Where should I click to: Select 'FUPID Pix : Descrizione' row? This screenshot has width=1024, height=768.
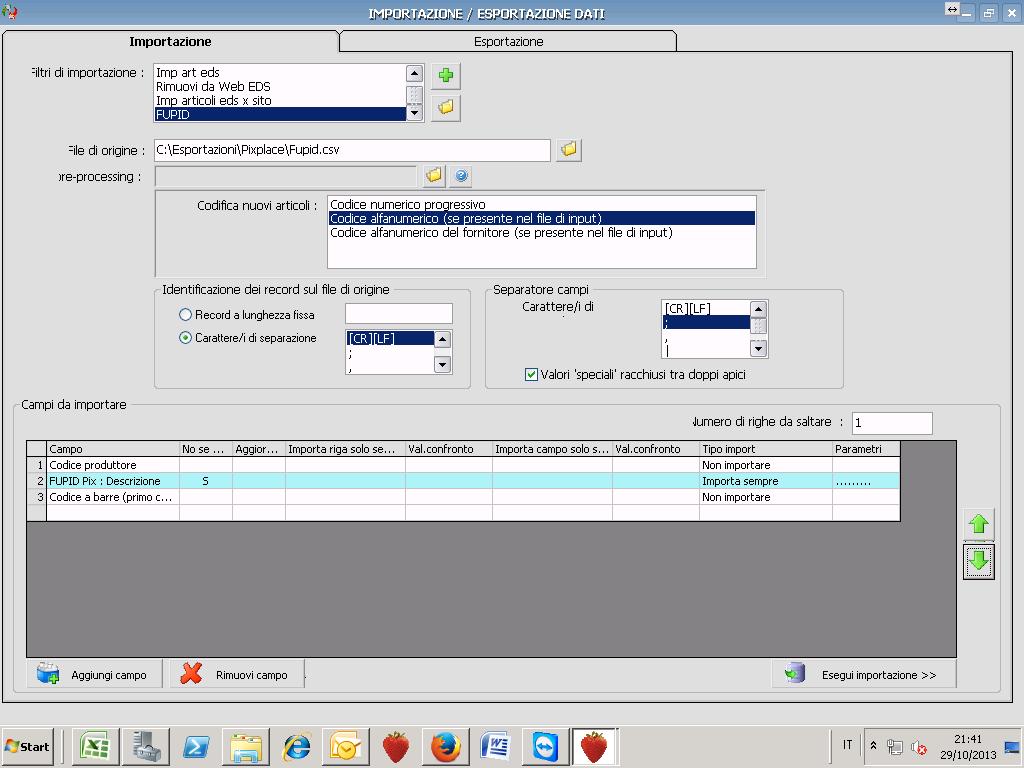pyautogui.click(x=463, y=481)
